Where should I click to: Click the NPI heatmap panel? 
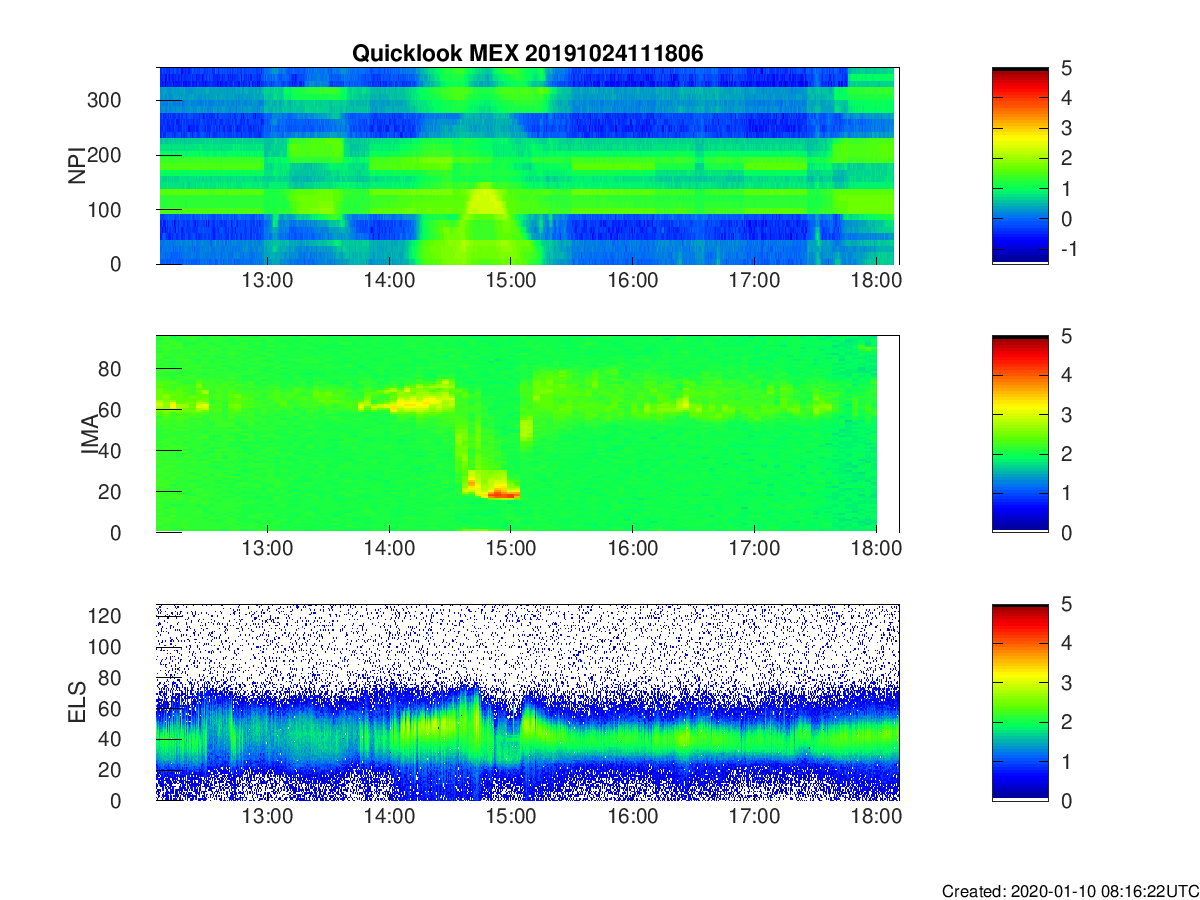tap(527, 166)
